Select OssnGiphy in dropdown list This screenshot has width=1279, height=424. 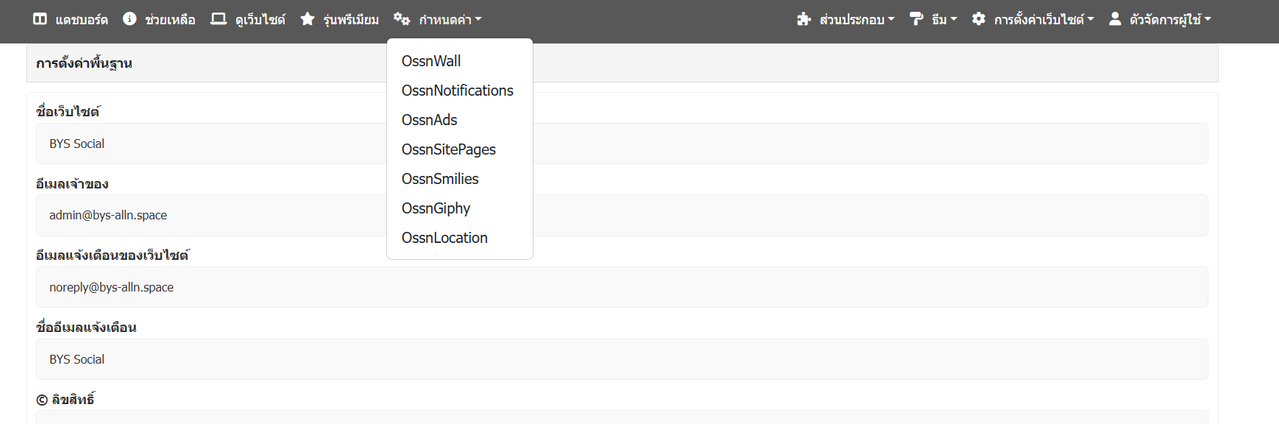pos(435,209)
